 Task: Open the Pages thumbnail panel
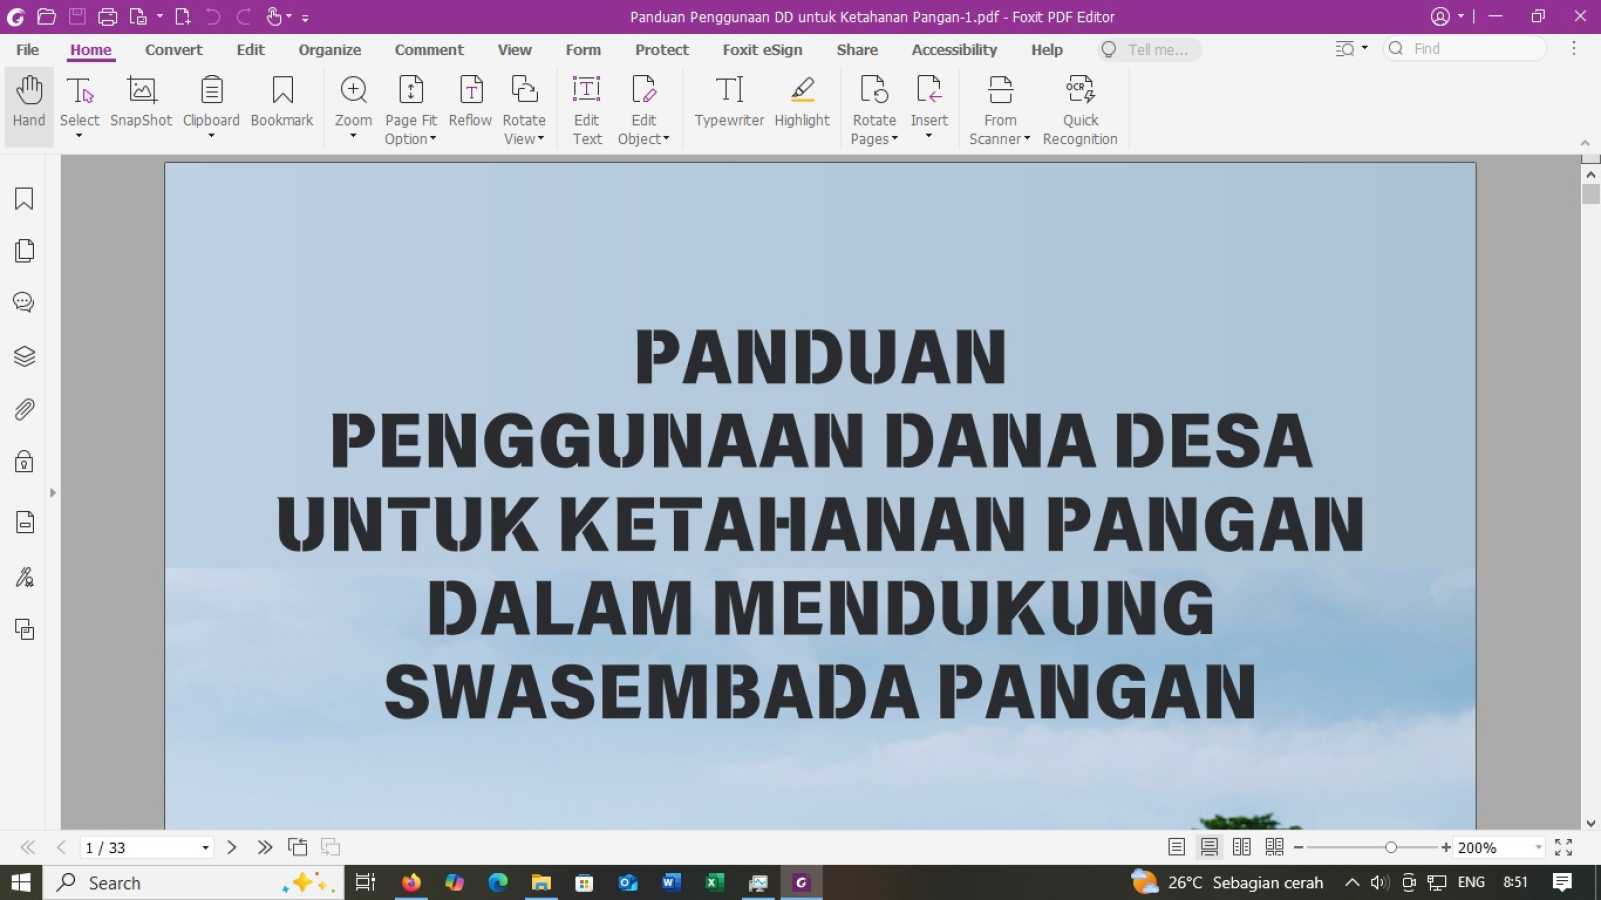(x=24, y=250)
